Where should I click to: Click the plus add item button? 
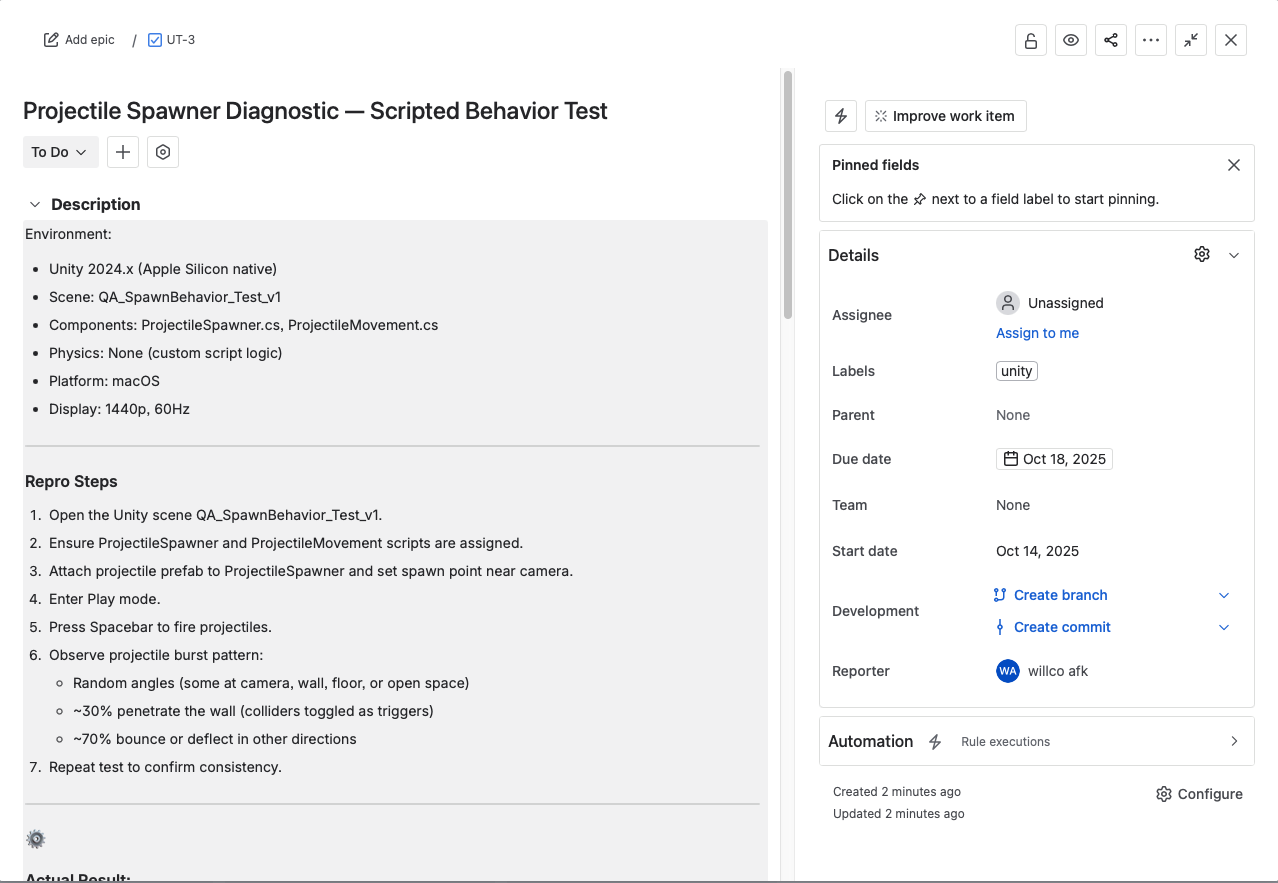123,152
